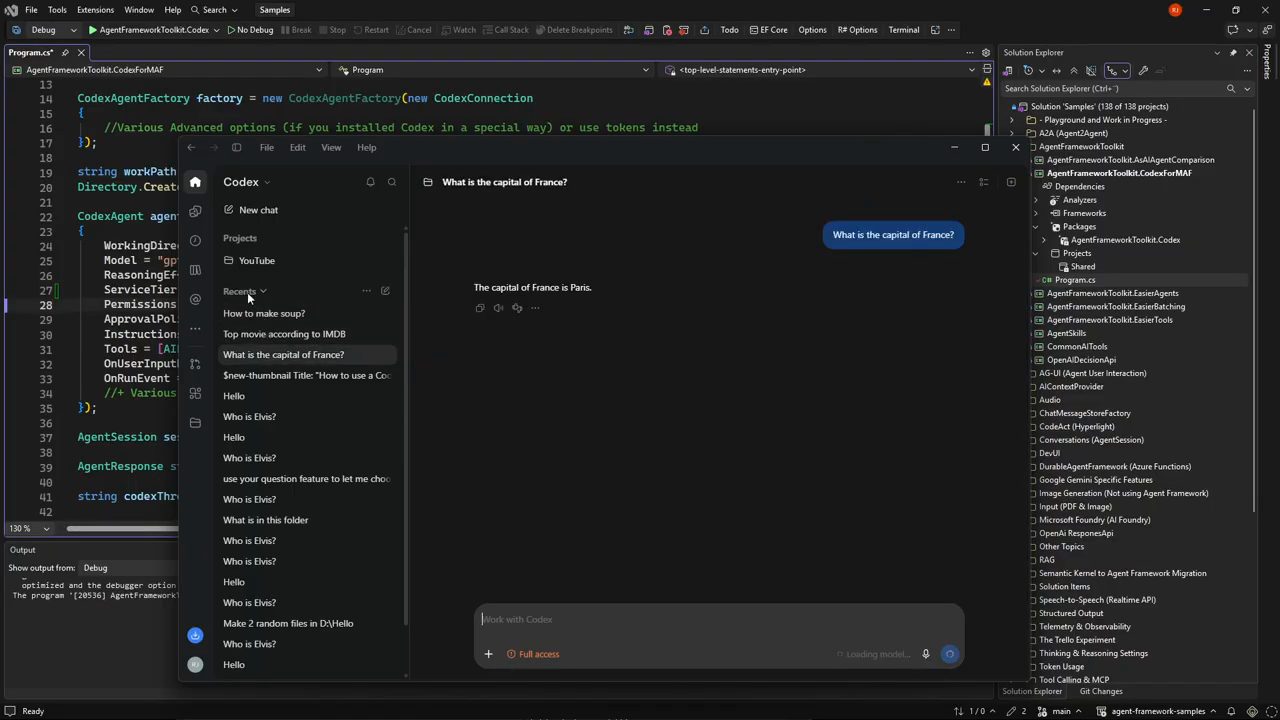Screen dimensions: 1280x720
Task: Open the '@' mentions icon in Codex rail
Action: tap(195, 299)
